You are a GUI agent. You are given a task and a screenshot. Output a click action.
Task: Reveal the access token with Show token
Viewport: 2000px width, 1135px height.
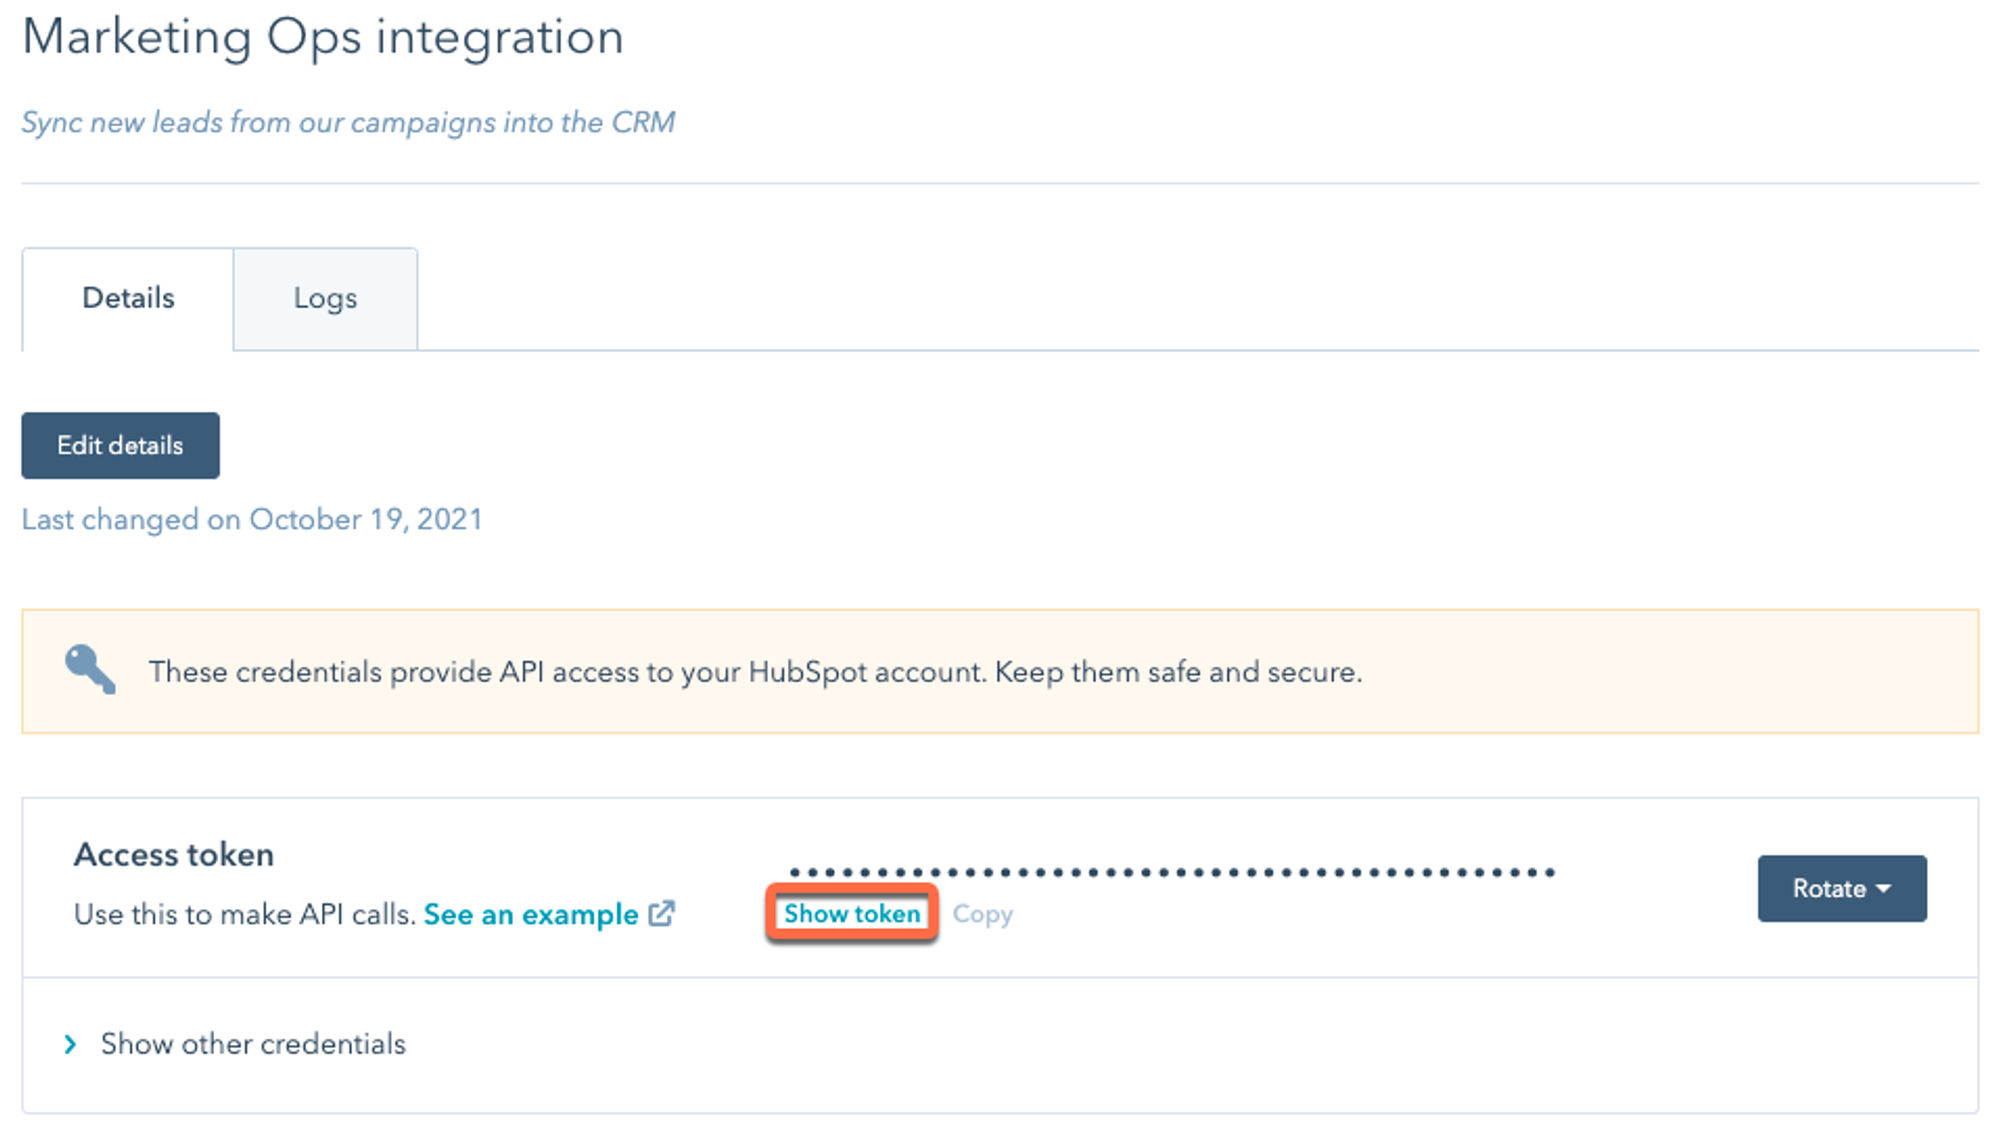tap(852, 913)
